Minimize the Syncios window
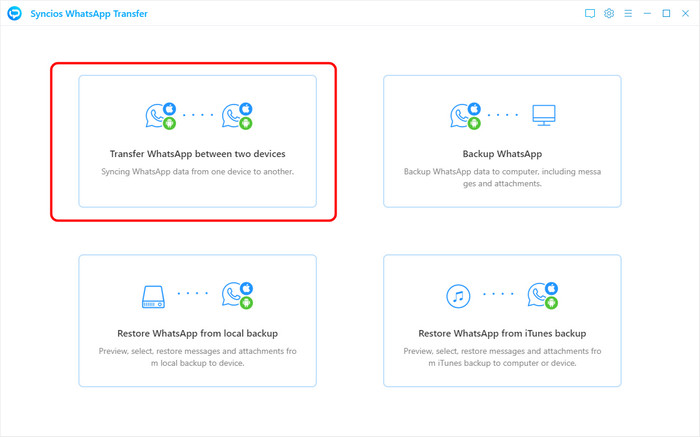This screenshot has height=437, width=700. click(x=647, y=13)
